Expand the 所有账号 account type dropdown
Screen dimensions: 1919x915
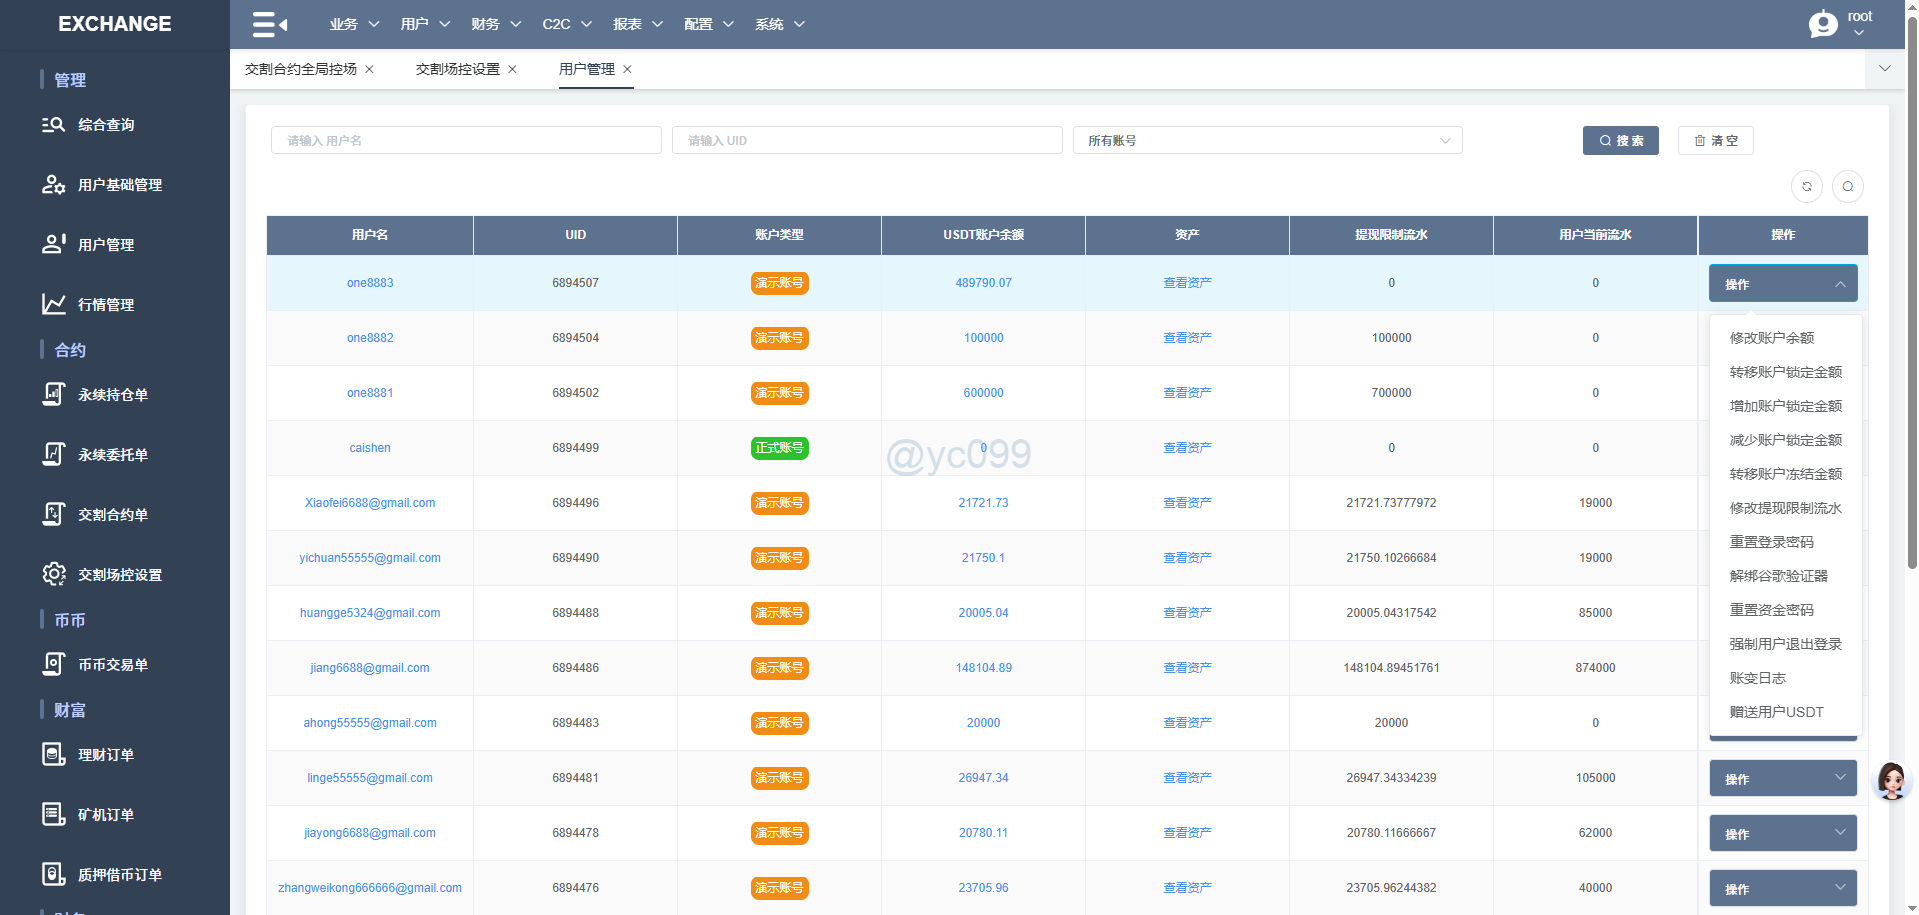point(1267,141)
